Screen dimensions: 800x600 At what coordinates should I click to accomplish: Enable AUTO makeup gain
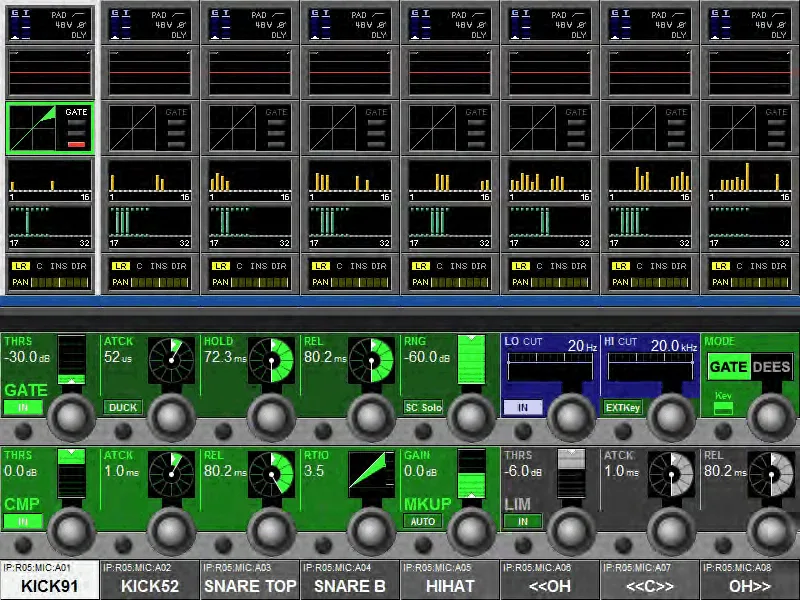pyautogui.click(x=423, y=521)
